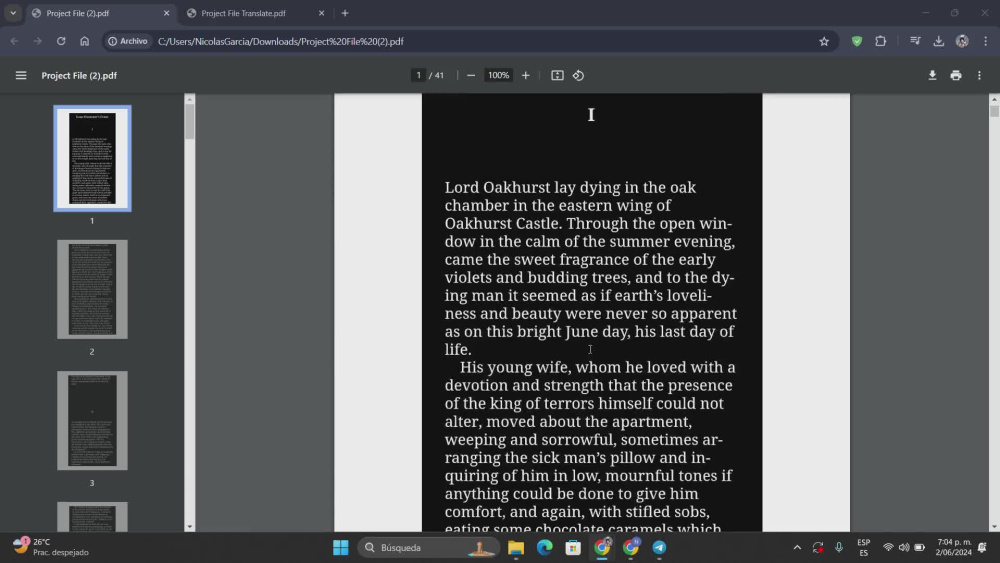
Task: Go back in browser history
Action: 14,41
